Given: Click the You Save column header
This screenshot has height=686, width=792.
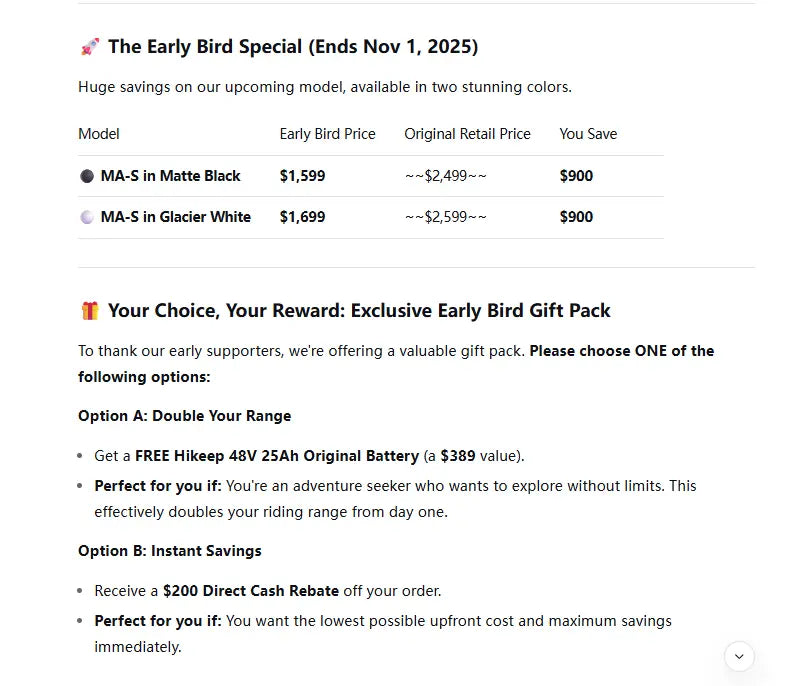Looking at the screenshot, I should [588, 134].
